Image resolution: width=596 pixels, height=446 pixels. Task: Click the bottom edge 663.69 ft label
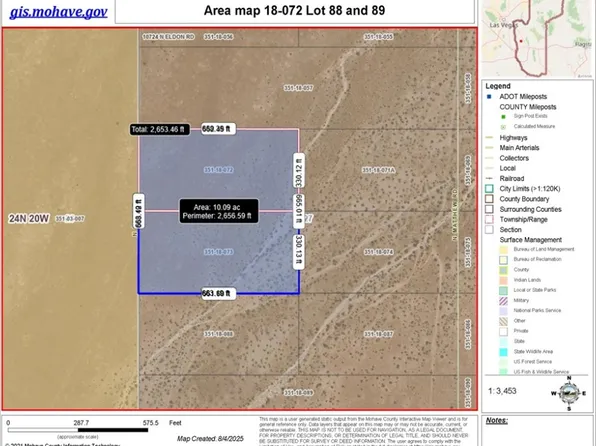218,294
